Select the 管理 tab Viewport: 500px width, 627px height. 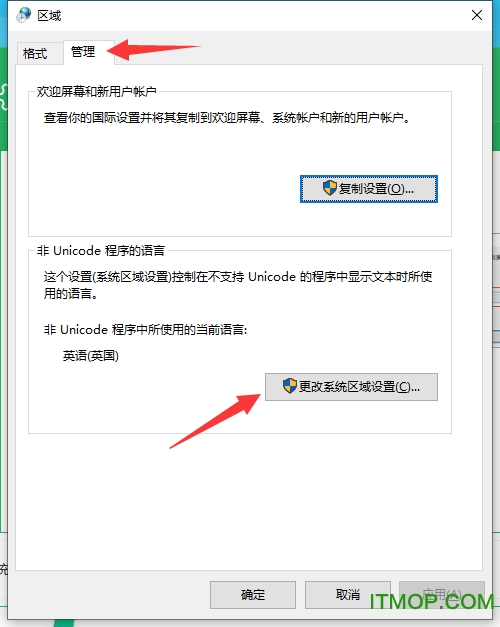tap(83, 52)
